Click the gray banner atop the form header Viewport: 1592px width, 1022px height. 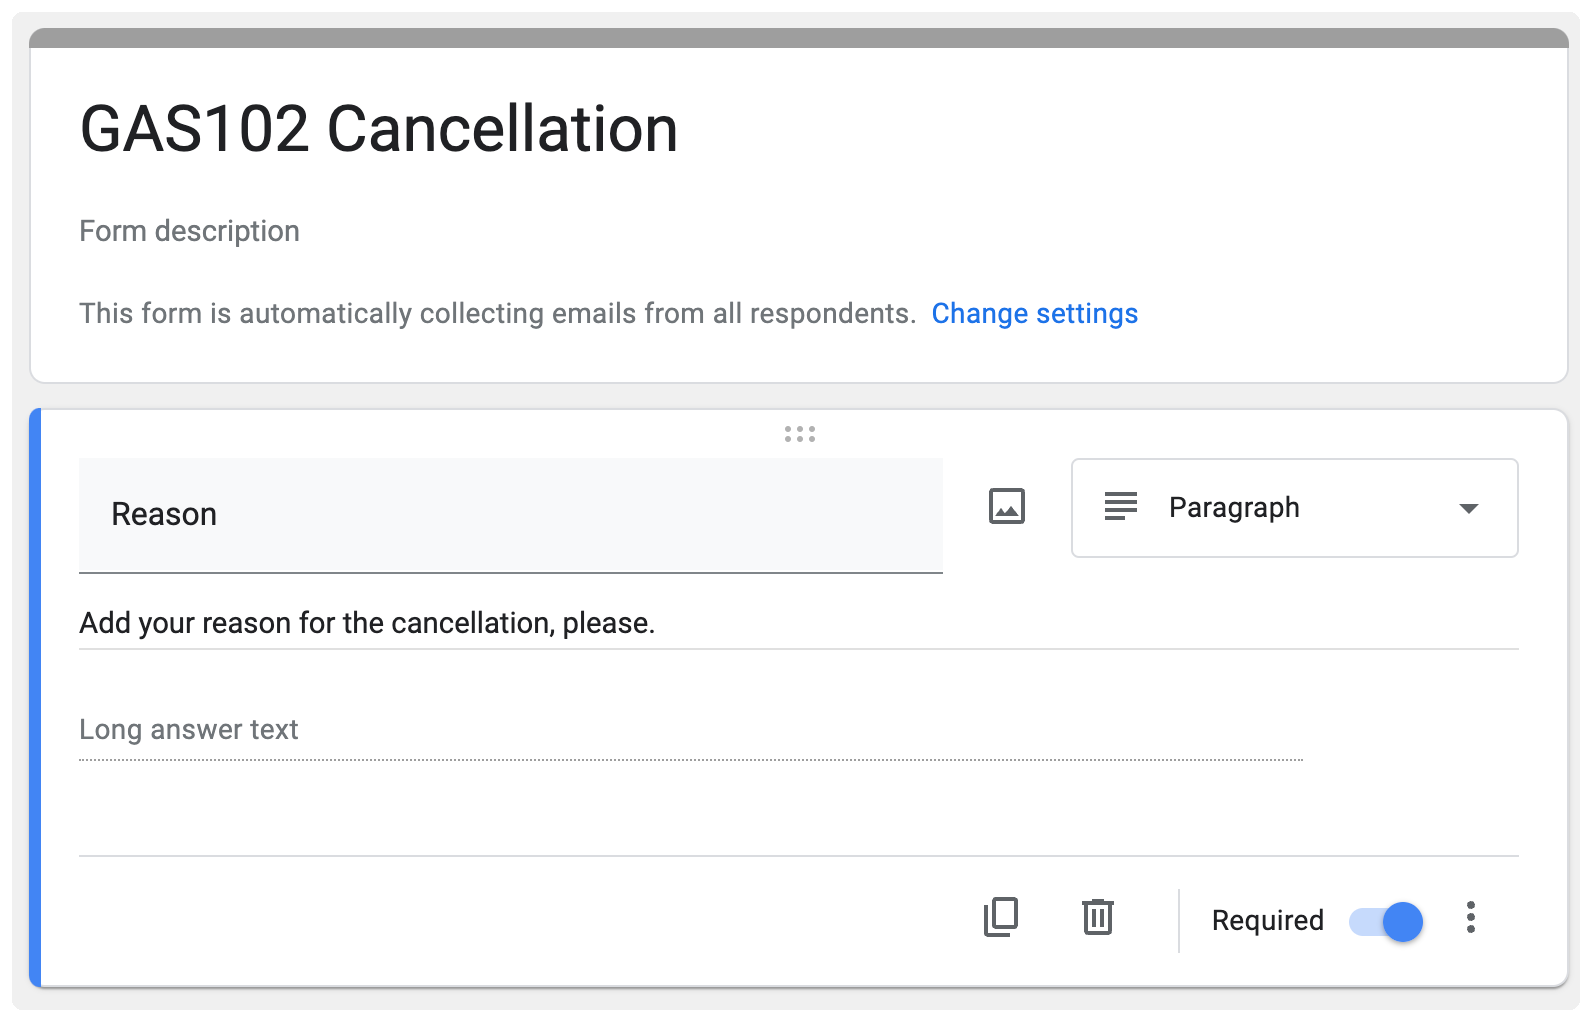click(798, 38)
